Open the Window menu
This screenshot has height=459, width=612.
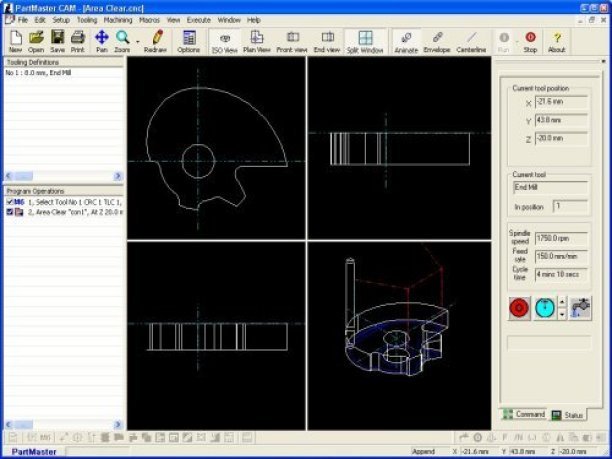229,20
